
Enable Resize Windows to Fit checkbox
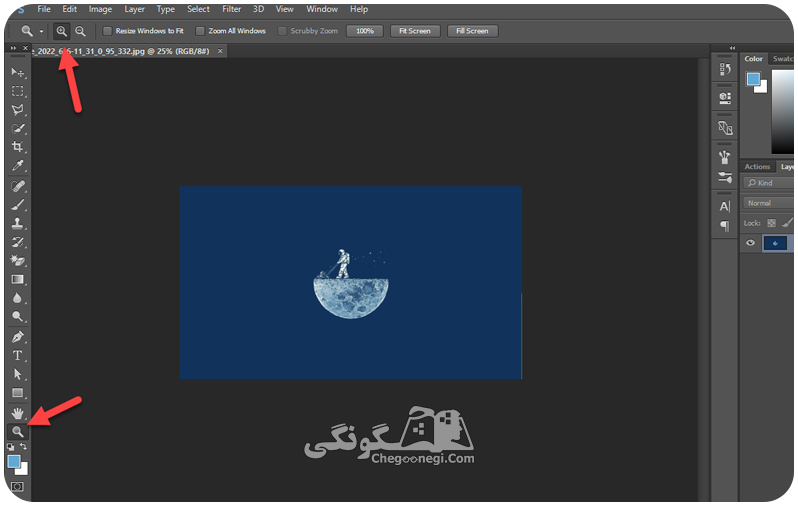point(107,31)
